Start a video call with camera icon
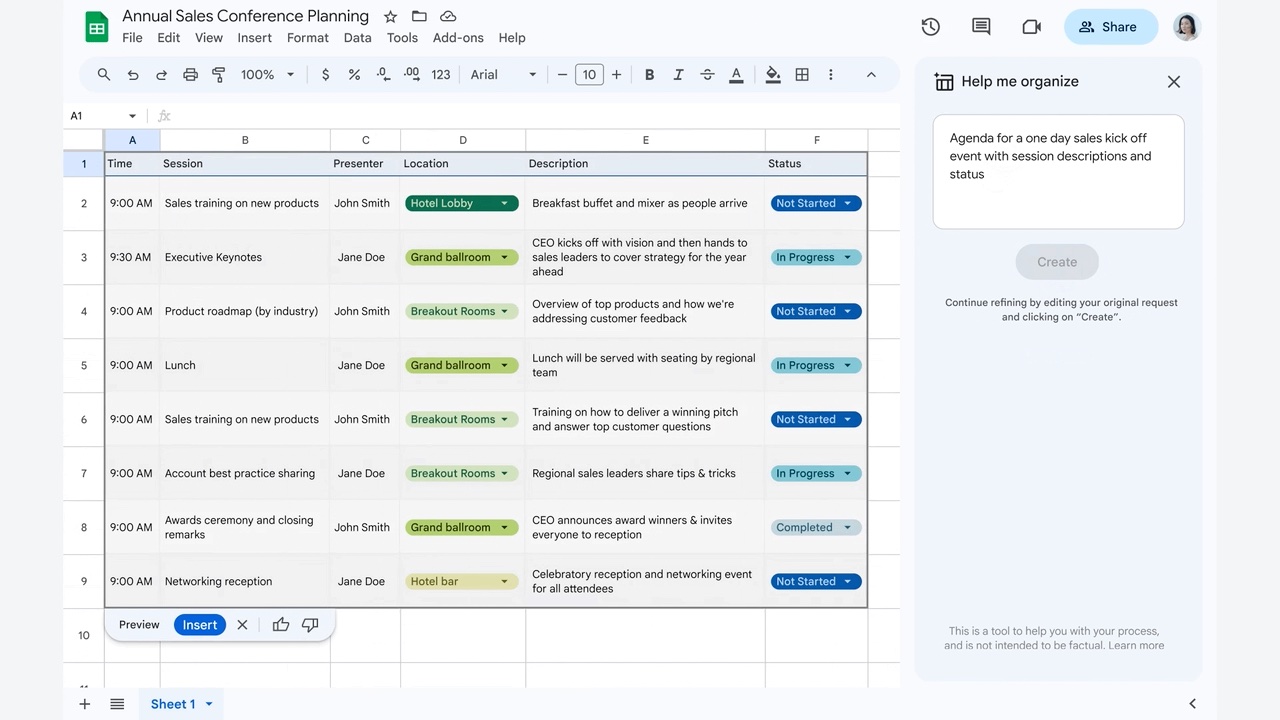Image resolution: width=1280 pixels, height=720 pixels. coord(1031,27)
